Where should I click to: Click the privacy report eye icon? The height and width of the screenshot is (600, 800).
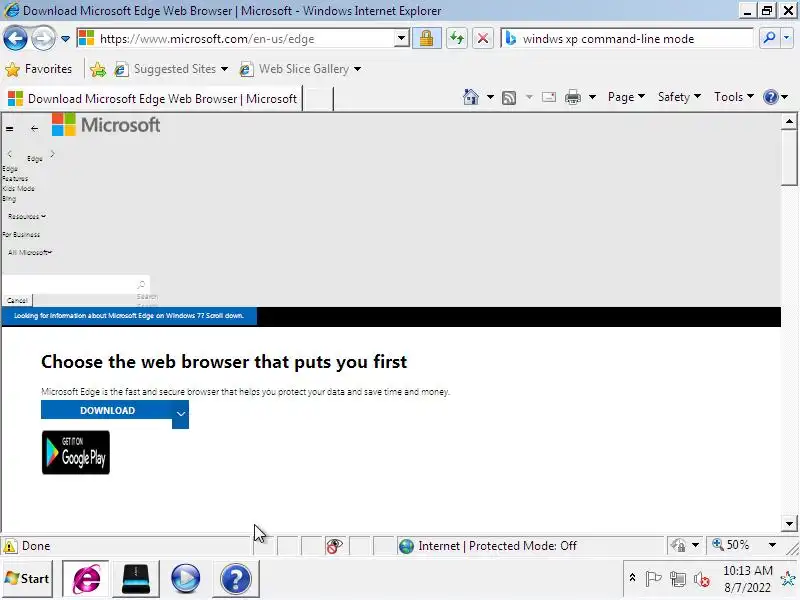[x=334, y=546]
